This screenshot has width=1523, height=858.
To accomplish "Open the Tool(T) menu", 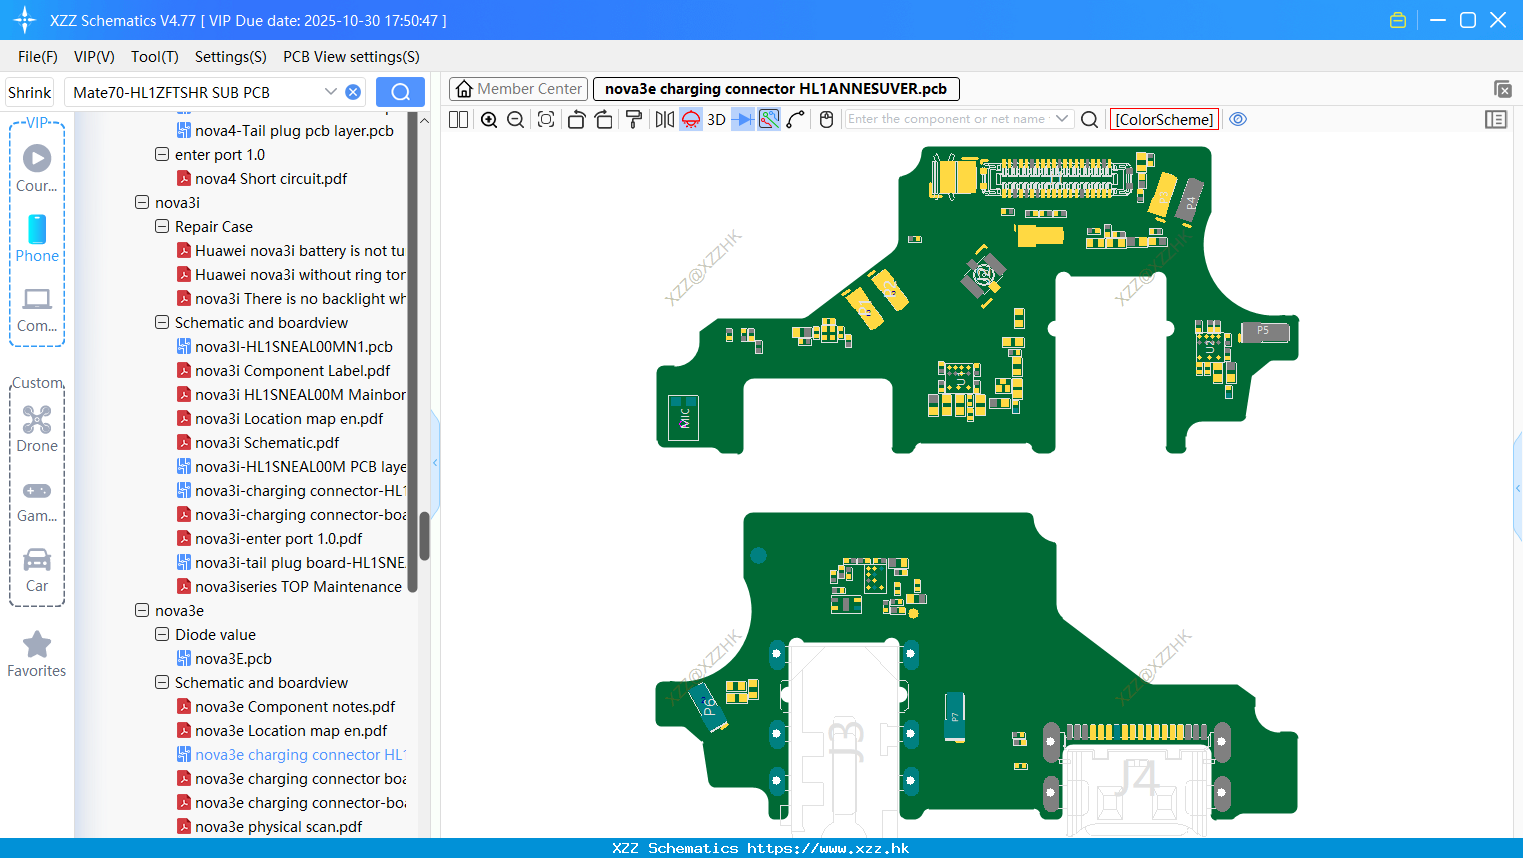I will 154,57.
